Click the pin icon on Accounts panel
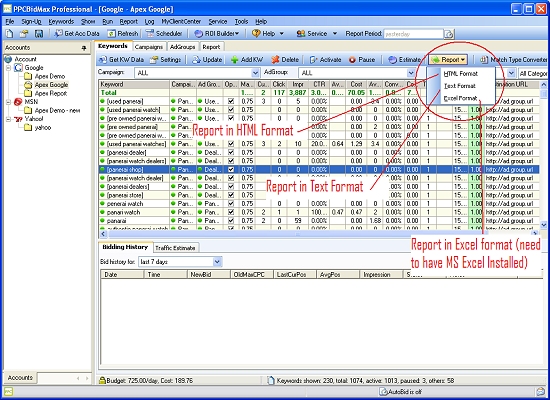The height and width of the screenshot is (400, 550). coord(84,48)
